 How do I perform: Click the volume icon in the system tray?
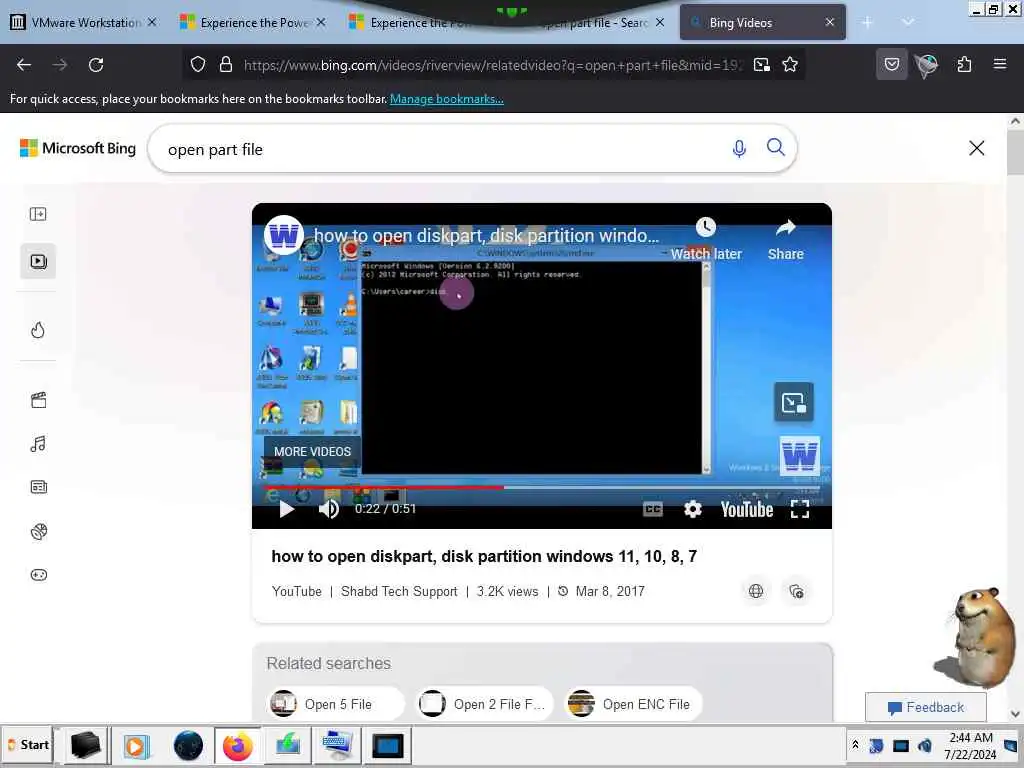(925, 745)
